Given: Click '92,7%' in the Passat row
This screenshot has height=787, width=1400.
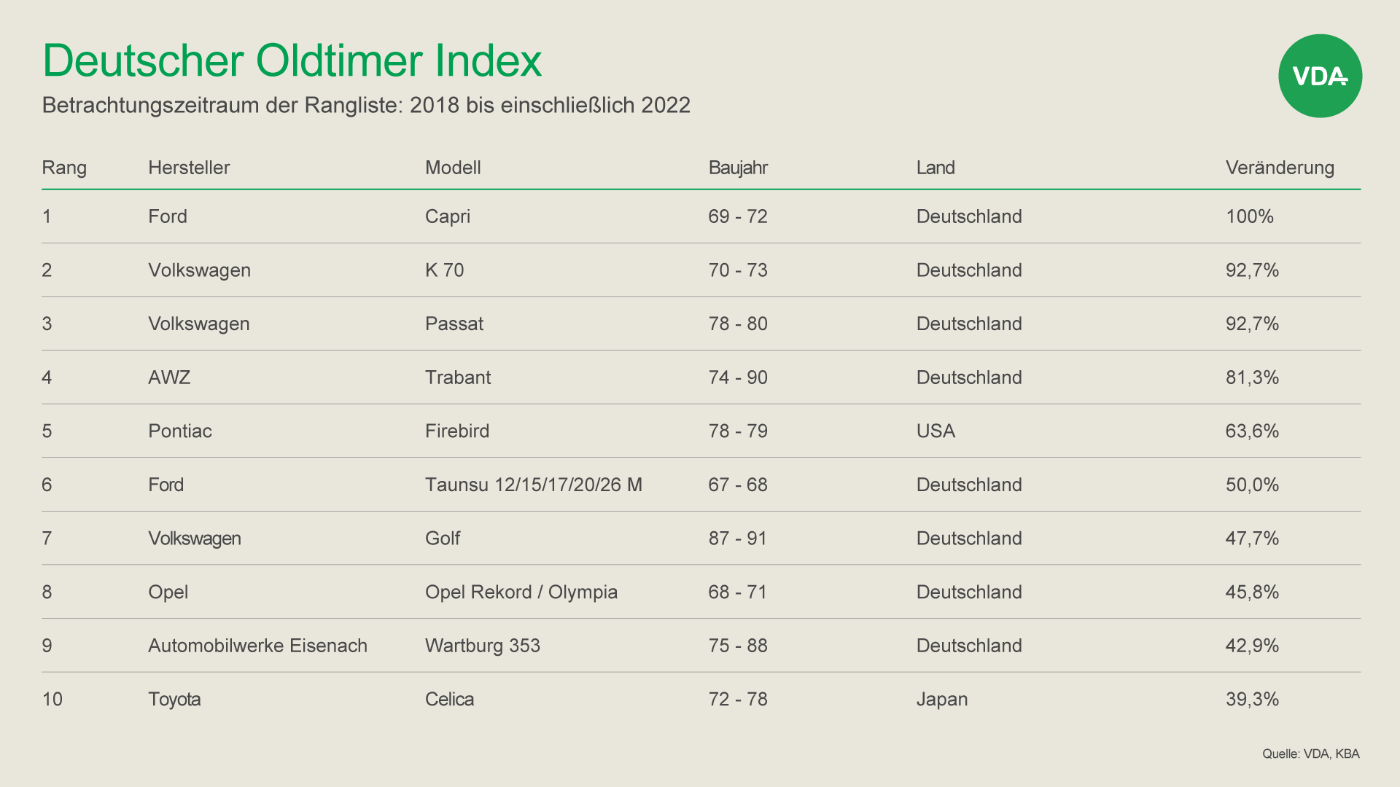Looking at the screenshot, I should [1252, 324].
